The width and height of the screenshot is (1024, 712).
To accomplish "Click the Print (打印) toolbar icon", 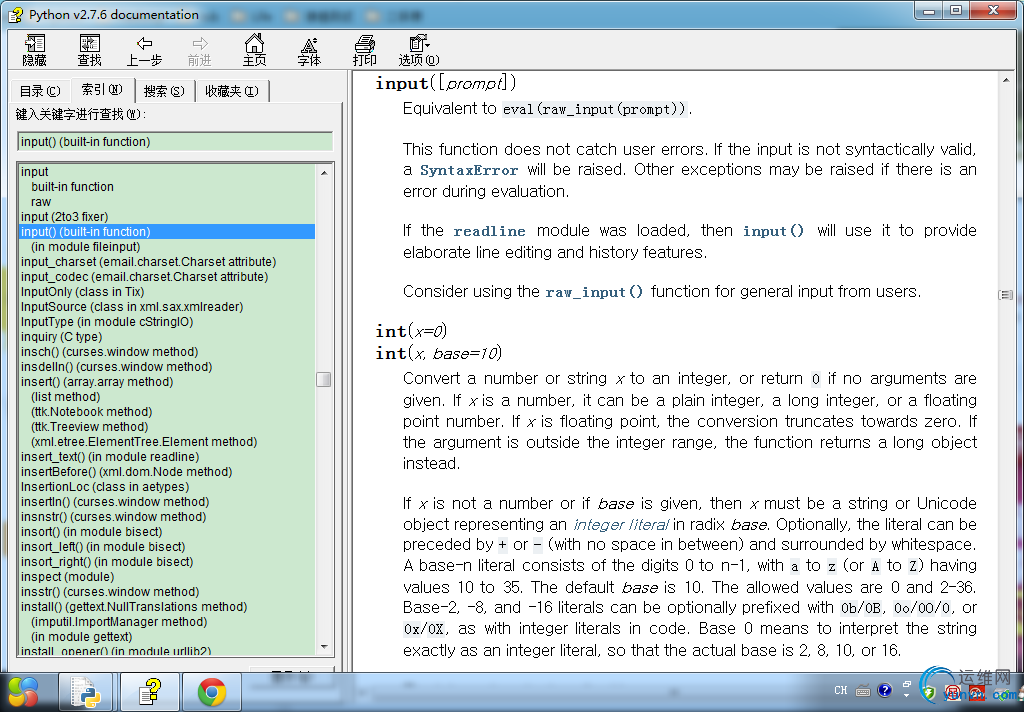I will point(364,50).
